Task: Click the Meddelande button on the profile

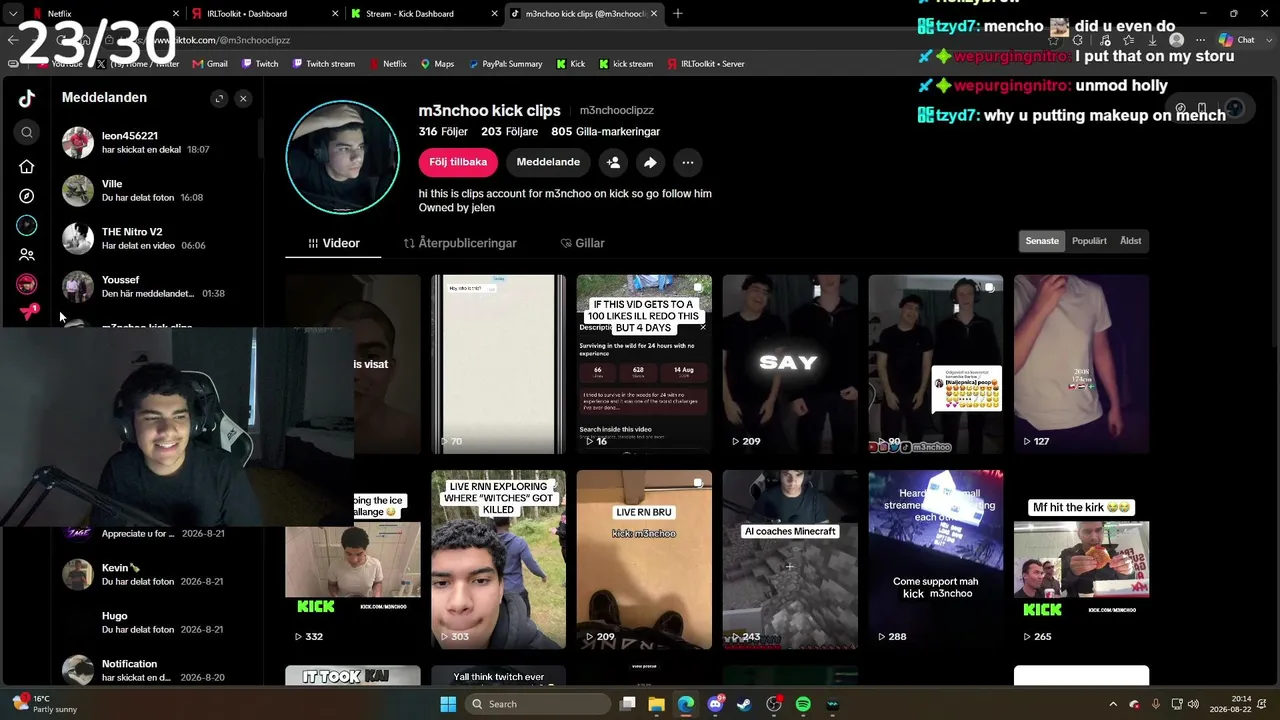Action: (x=548, y=162)
